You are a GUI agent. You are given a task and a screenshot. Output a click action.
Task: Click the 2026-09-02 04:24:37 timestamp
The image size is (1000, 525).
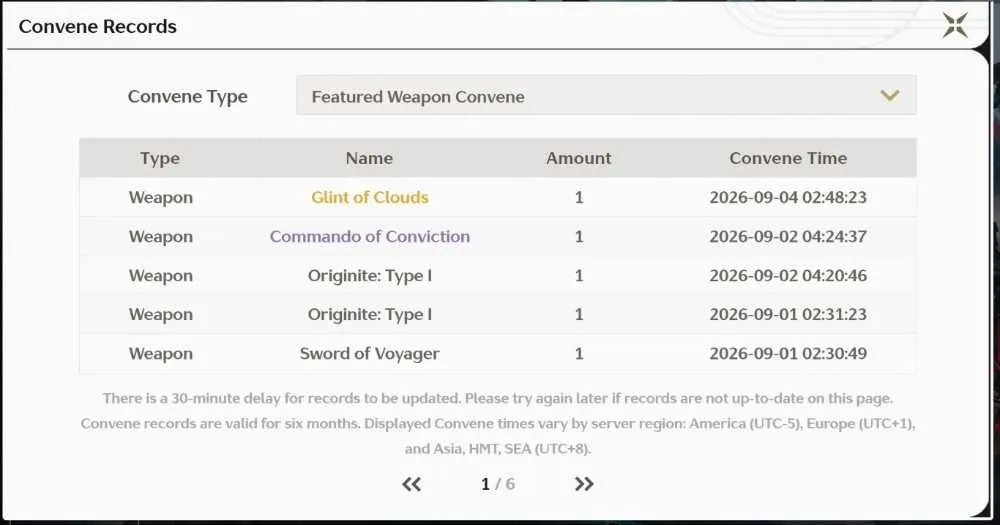788,236
